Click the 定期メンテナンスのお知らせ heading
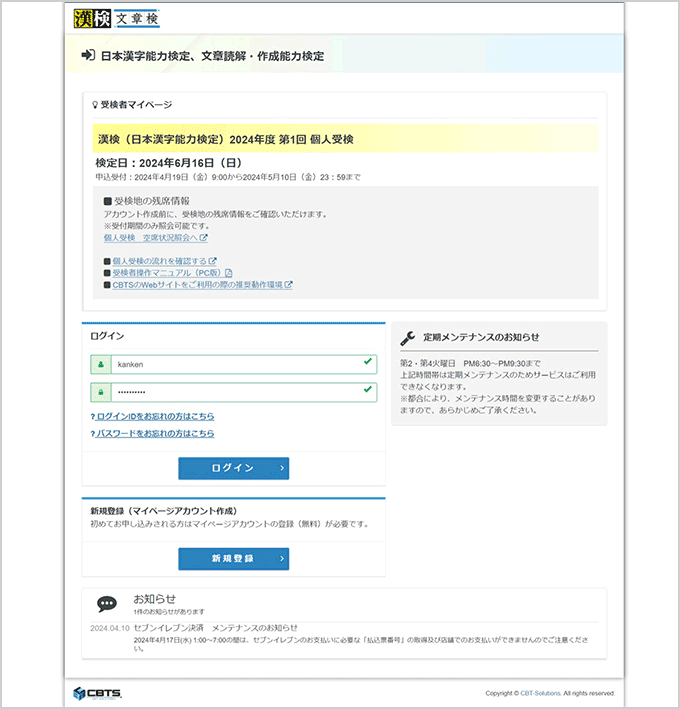The image size is (680, 709). (x=481, y=337)
